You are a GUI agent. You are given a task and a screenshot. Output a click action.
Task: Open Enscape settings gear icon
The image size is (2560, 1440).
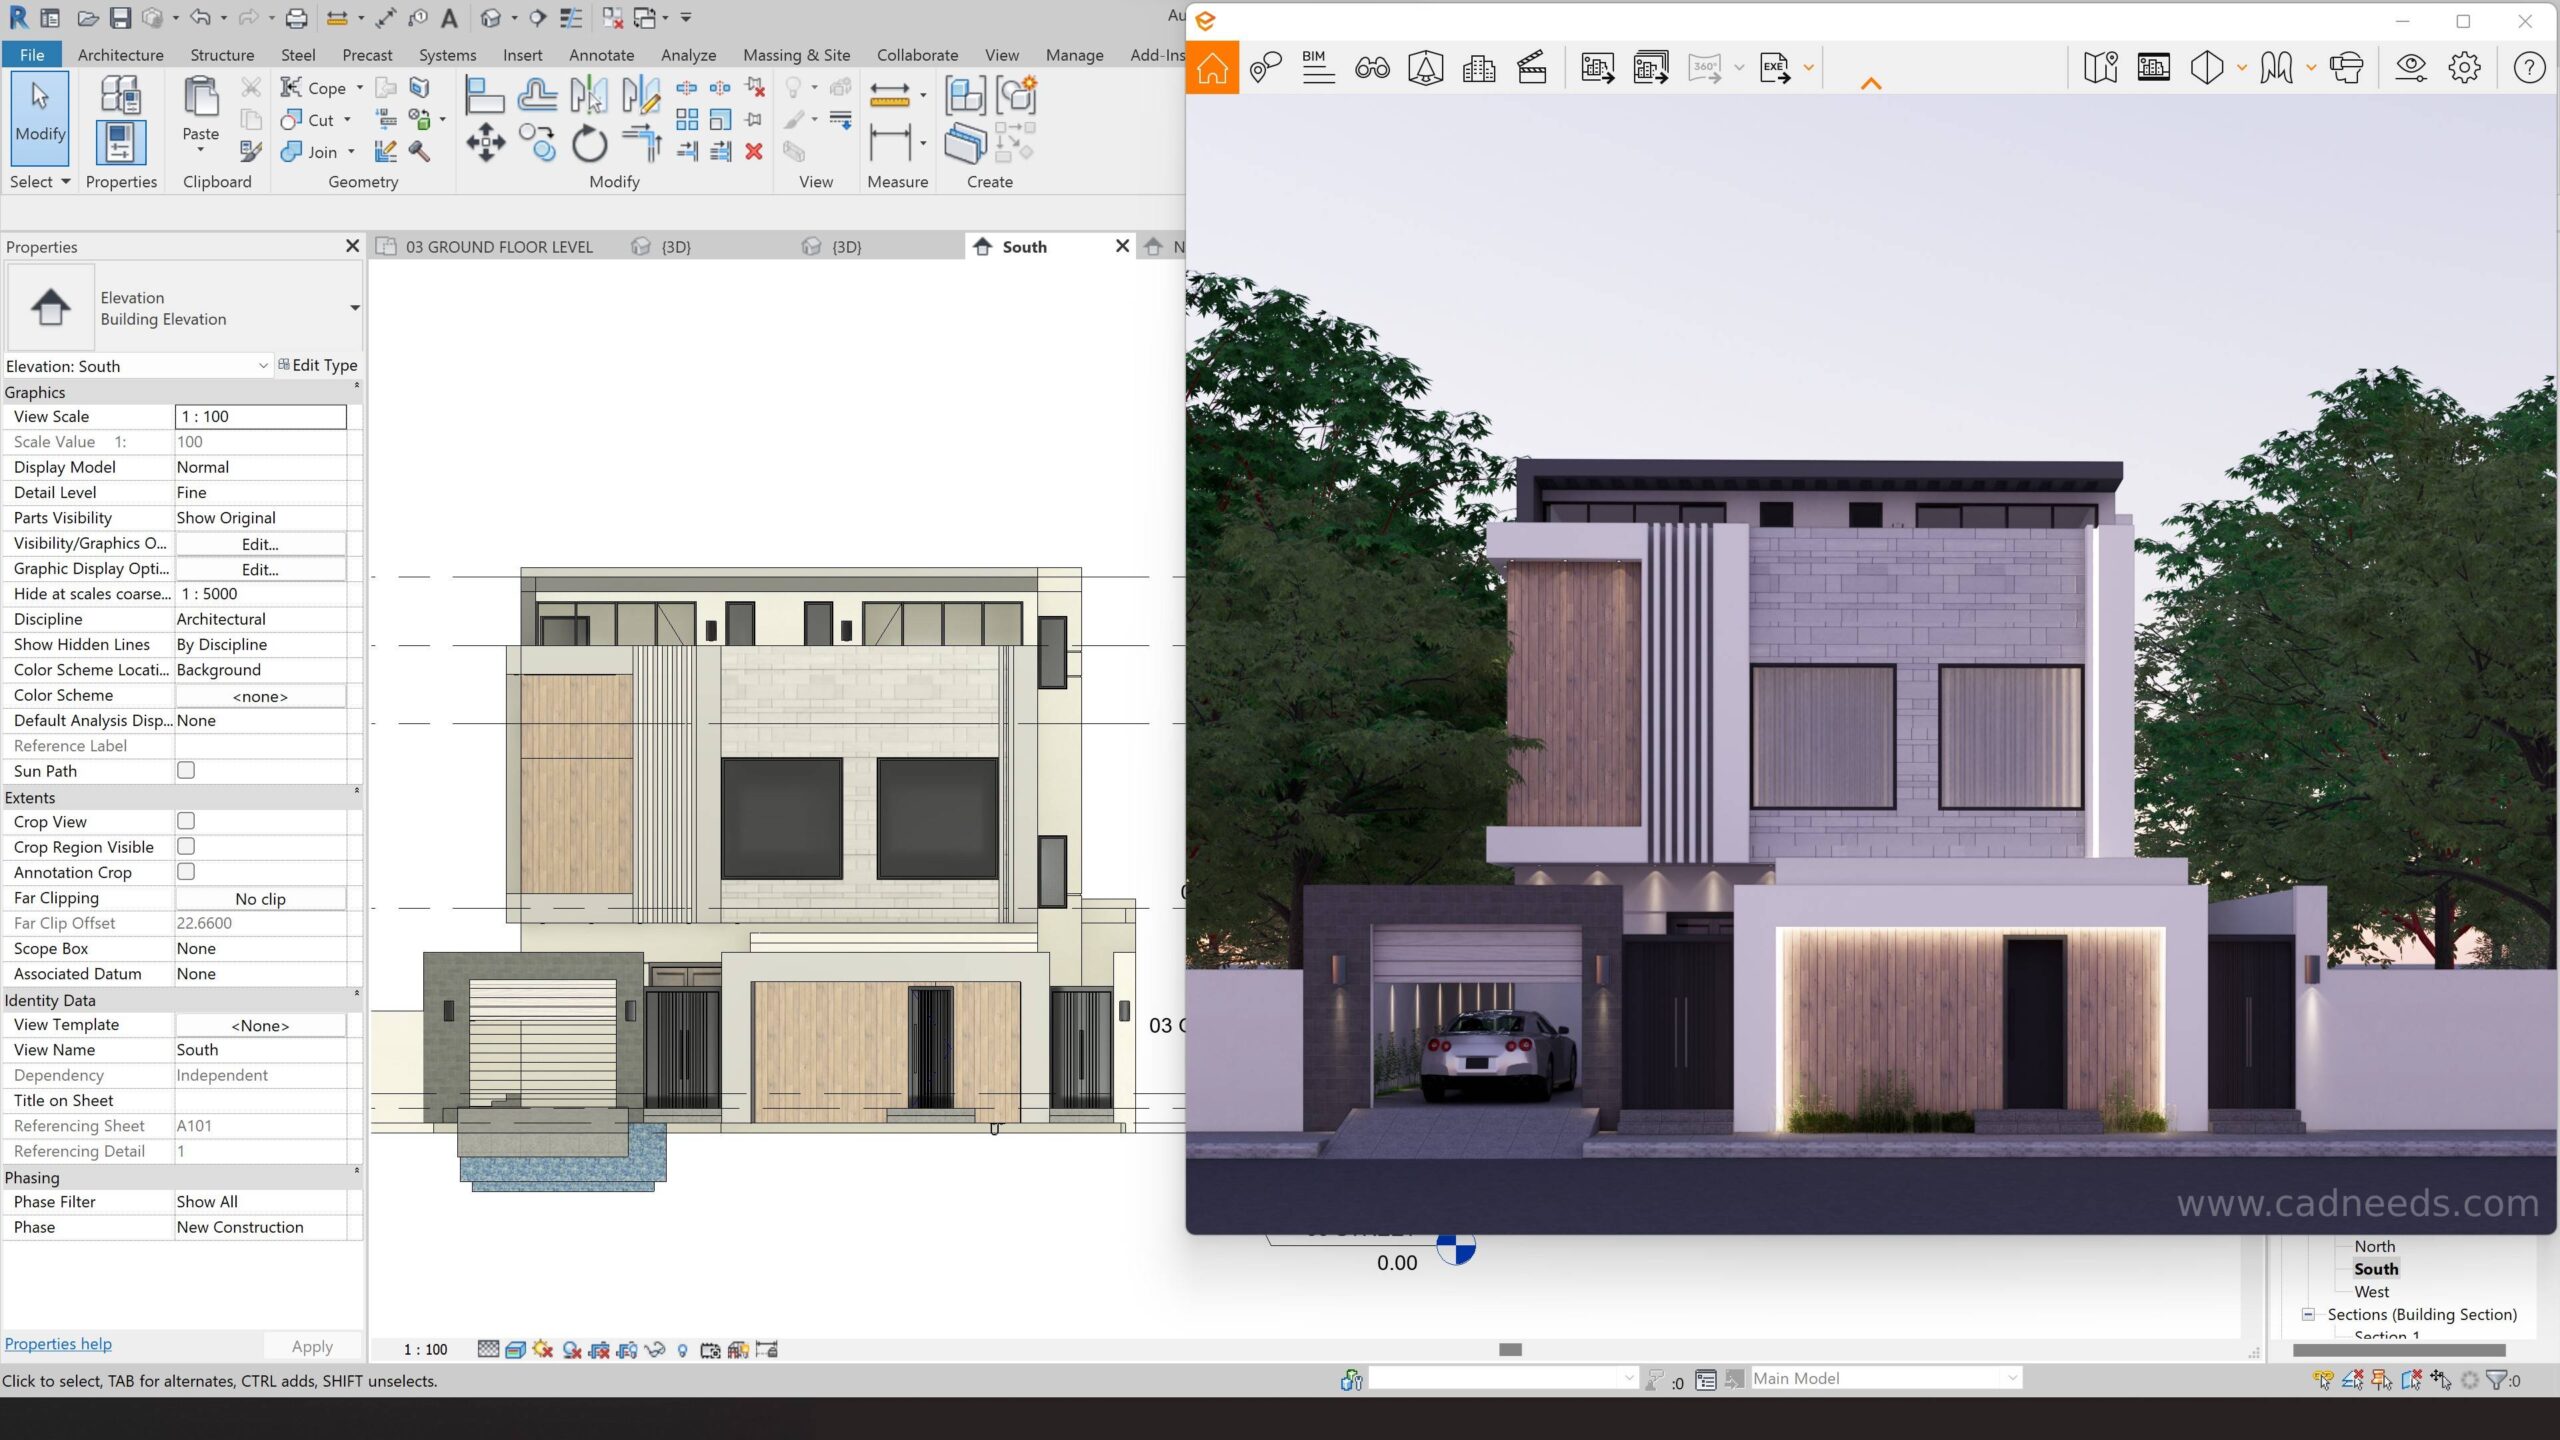click(x=2464, y=68)
